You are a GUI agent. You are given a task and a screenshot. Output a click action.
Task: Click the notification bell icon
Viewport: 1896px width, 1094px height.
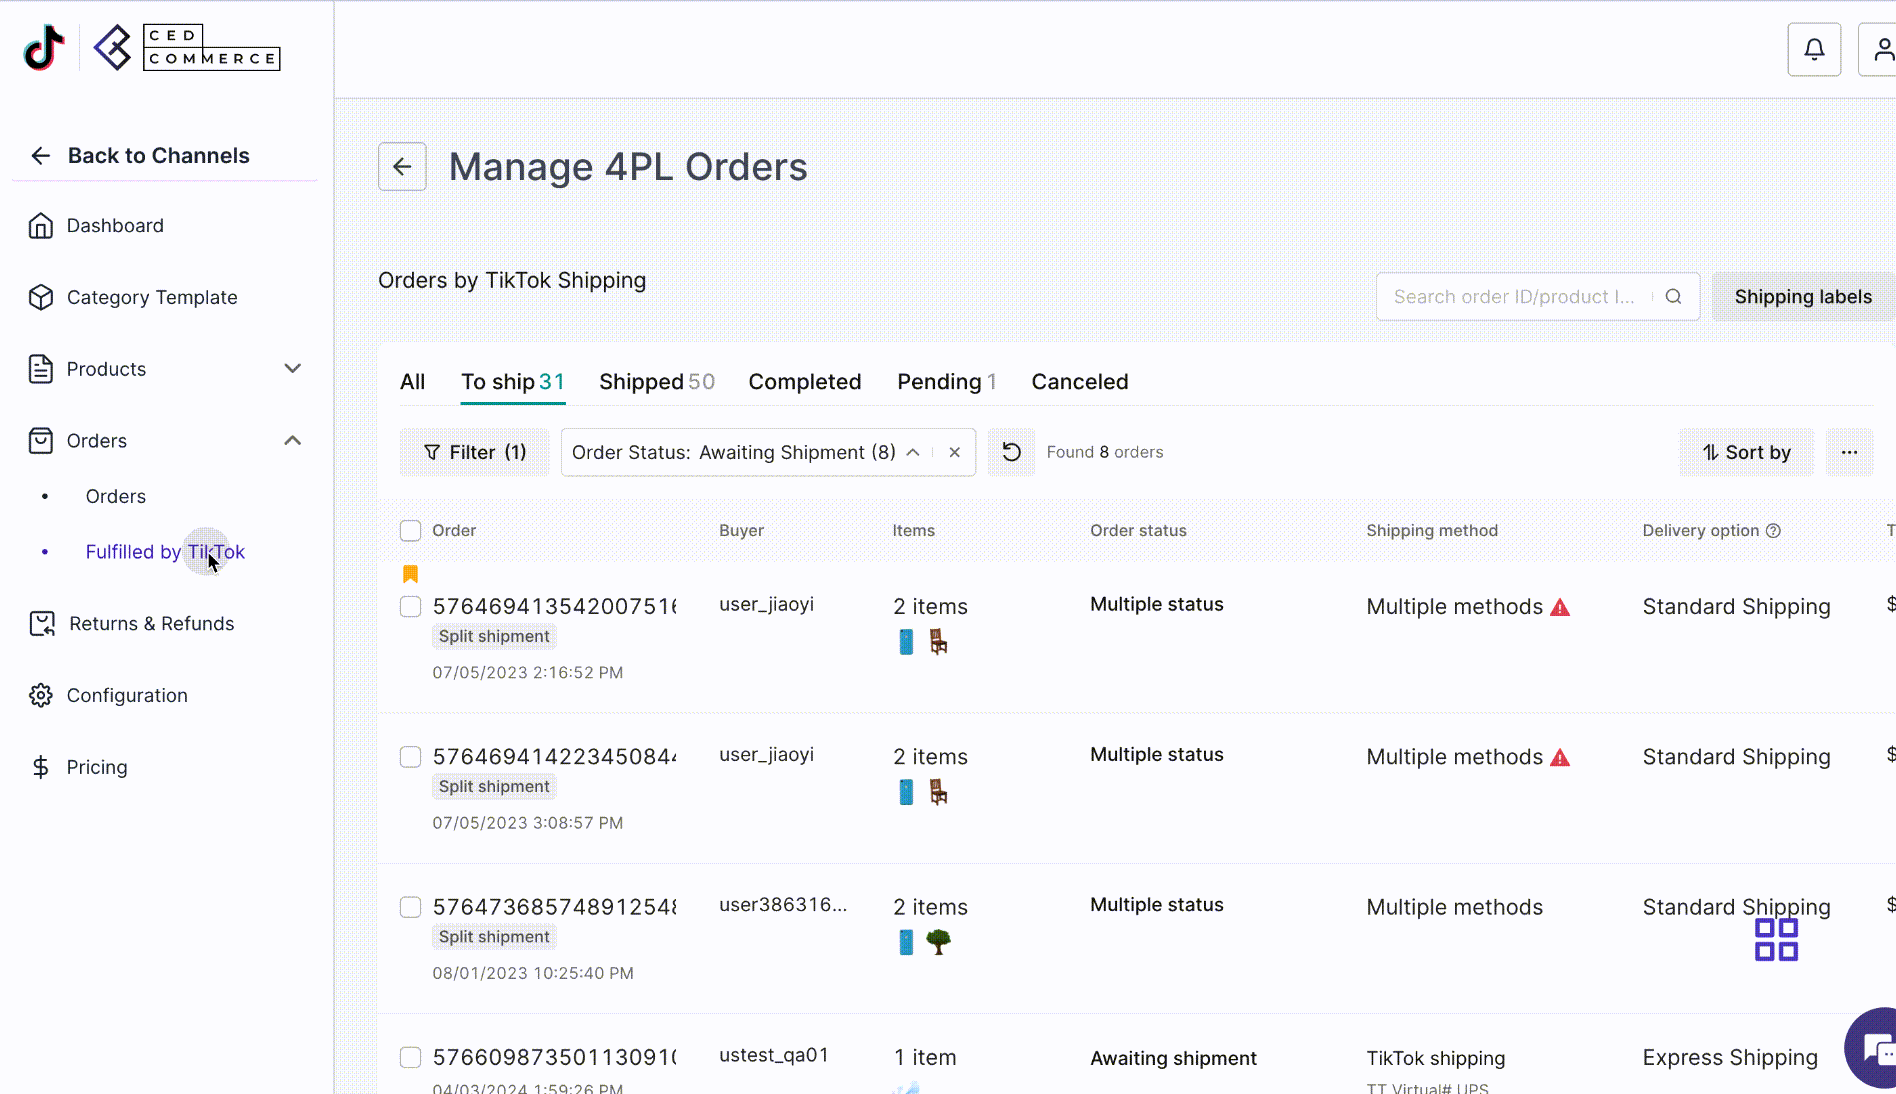pyautogui.click(x=1814, y=49)
